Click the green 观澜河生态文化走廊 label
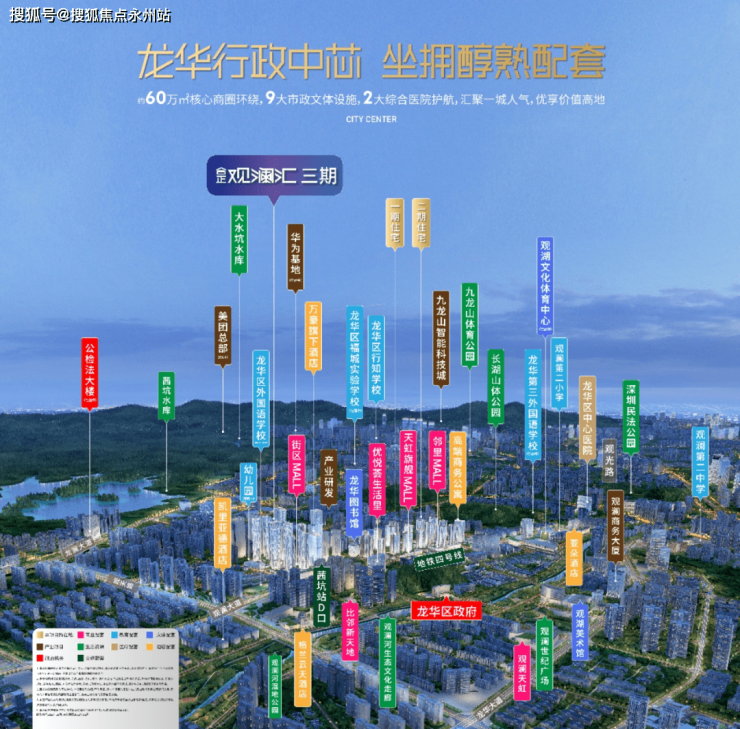 coord(387,662)
